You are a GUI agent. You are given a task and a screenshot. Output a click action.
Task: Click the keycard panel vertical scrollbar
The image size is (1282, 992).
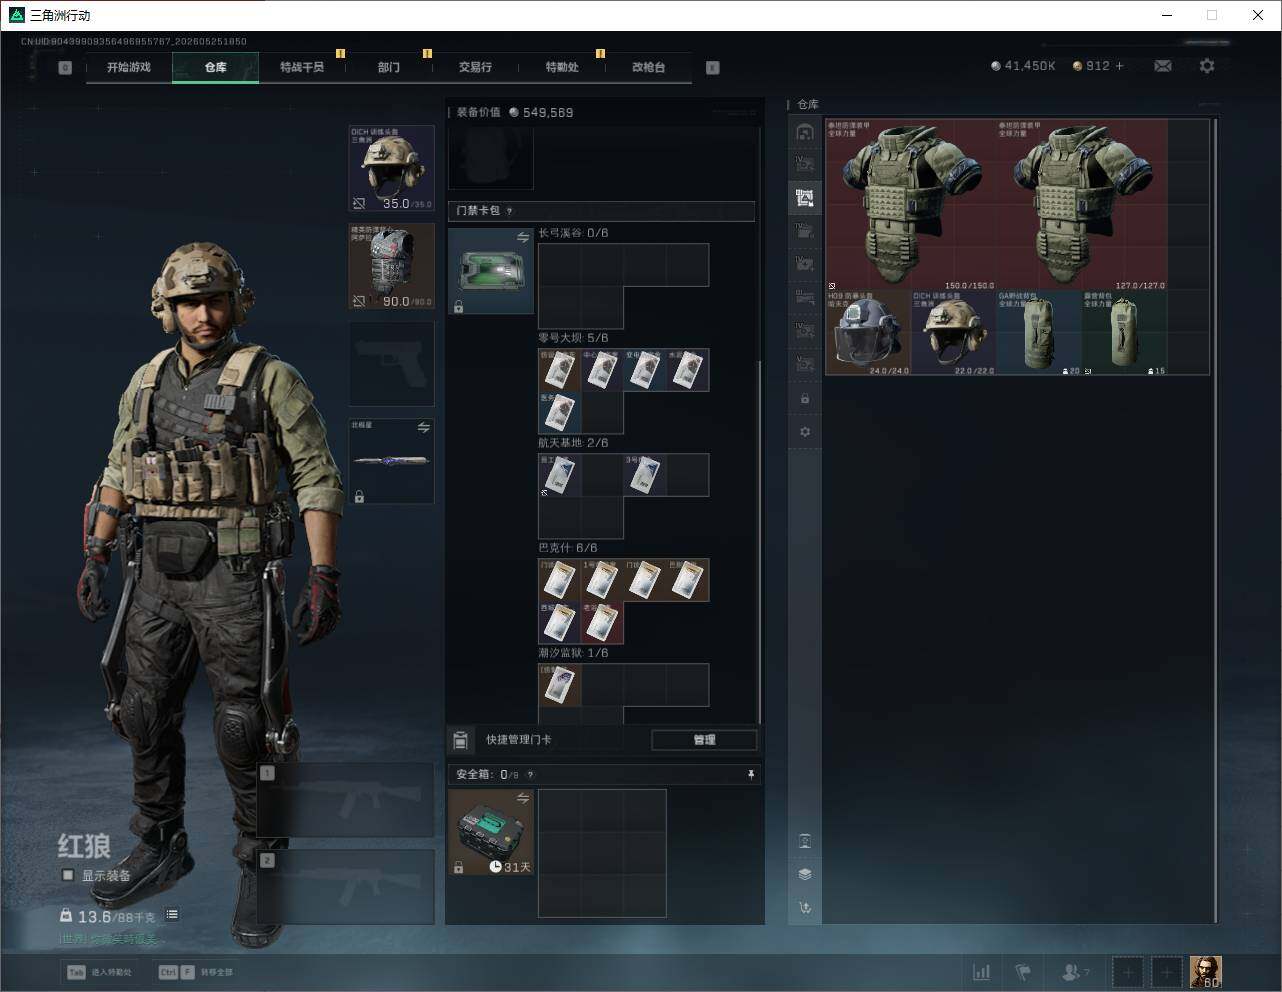point(760,540)
